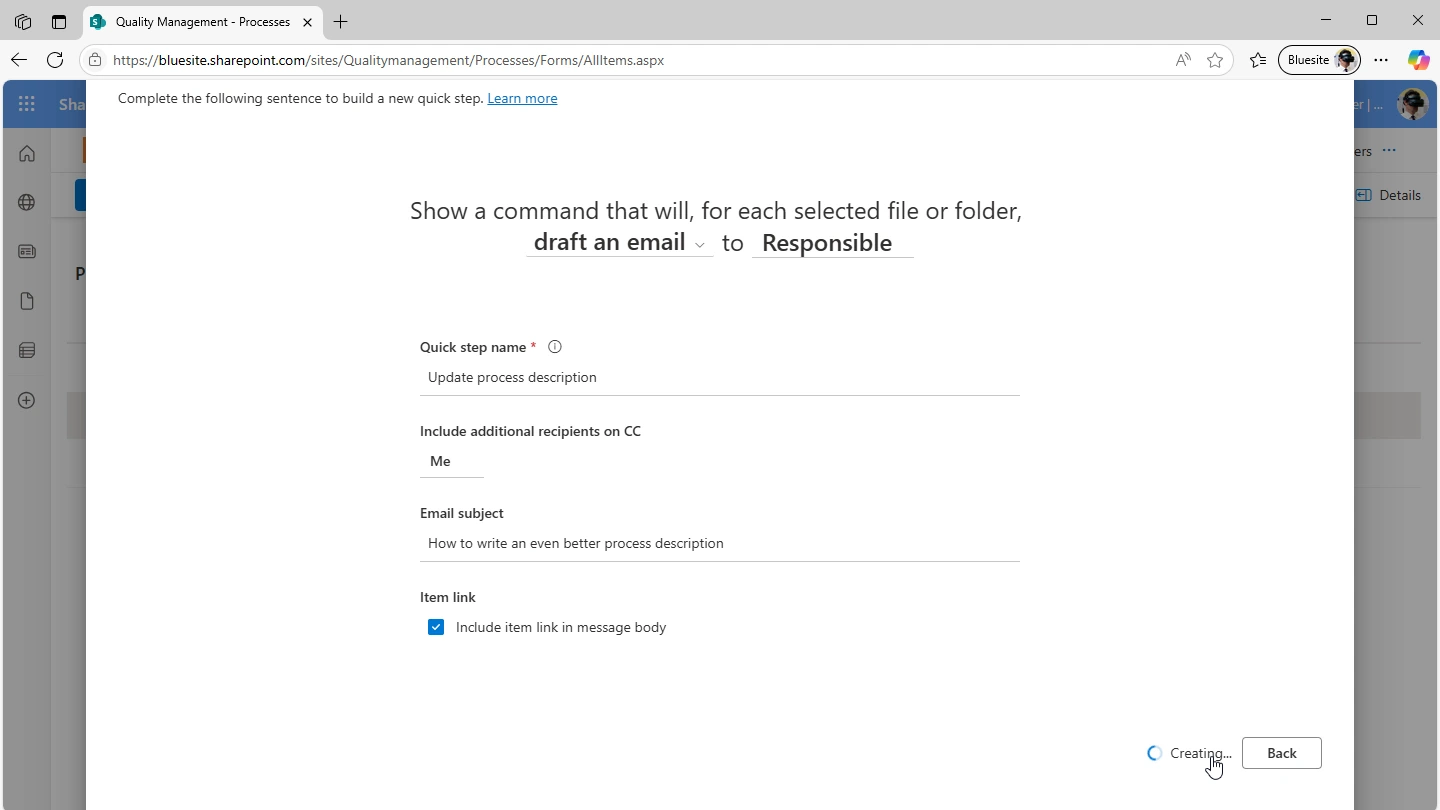Image resolution: width=1440 pixels, height=810 pixels.
Task: Expand the draft an email action dropdown
Action: [619, 243]
